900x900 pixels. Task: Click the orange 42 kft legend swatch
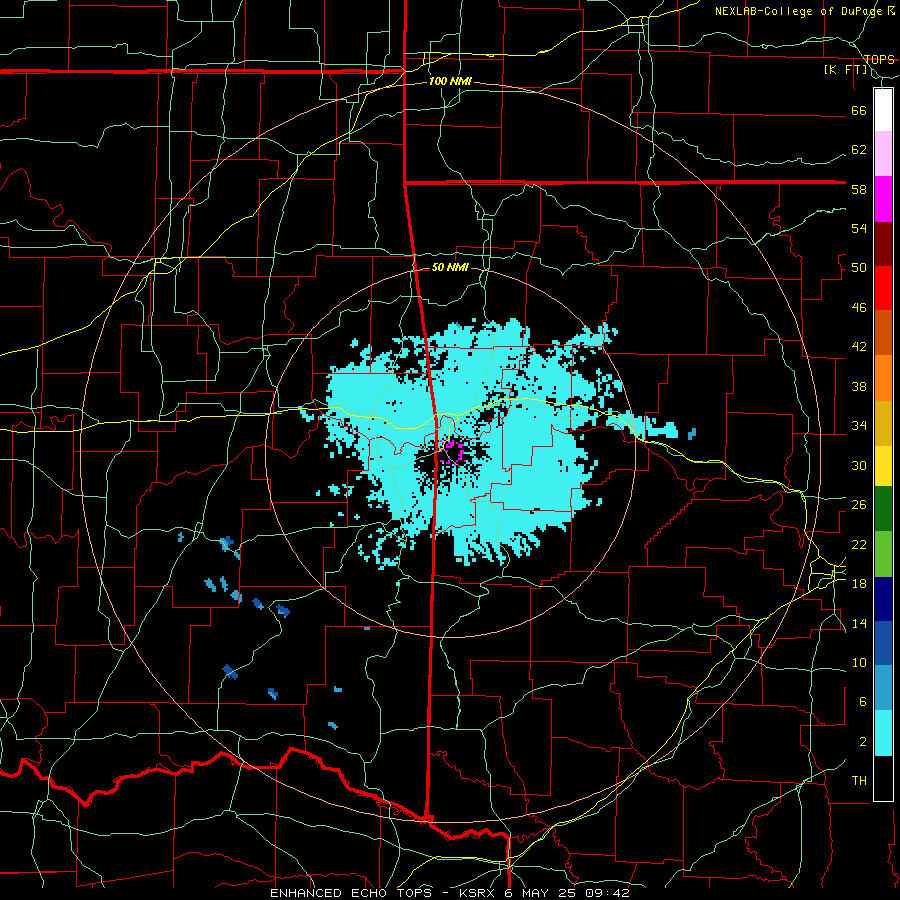[x=883, y=378]
